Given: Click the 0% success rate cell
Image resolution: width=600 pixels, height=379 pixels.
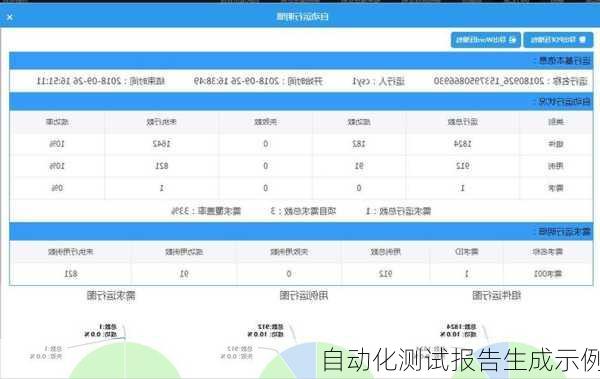Looking at the screenshot, I should coord(57,188).
